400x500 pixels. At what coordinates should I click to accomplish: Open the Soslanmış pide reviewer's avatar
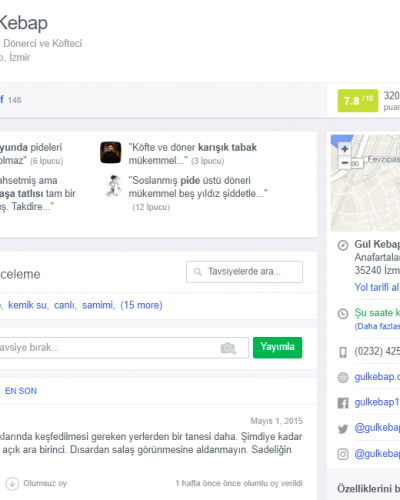[113, 186]
